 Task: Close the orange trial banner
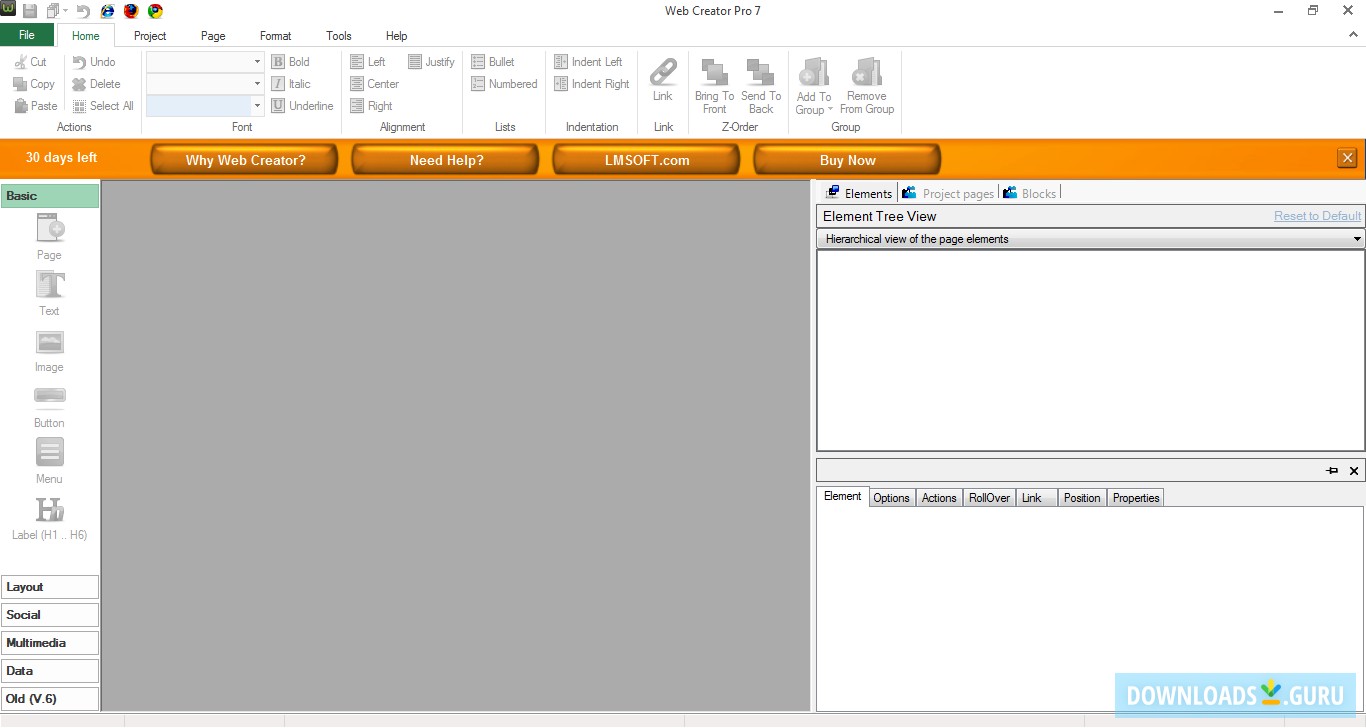(x=1347, y=158)
